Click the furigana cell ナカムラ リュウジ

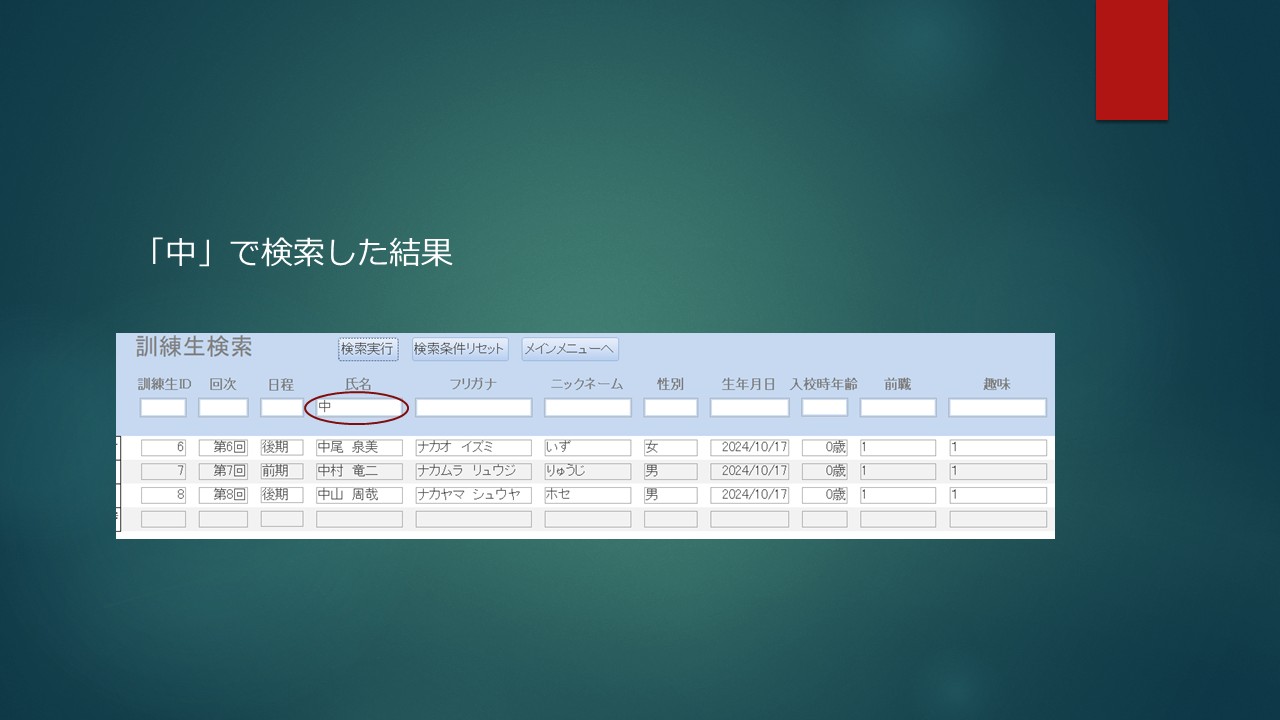click(x=474, y=471)
